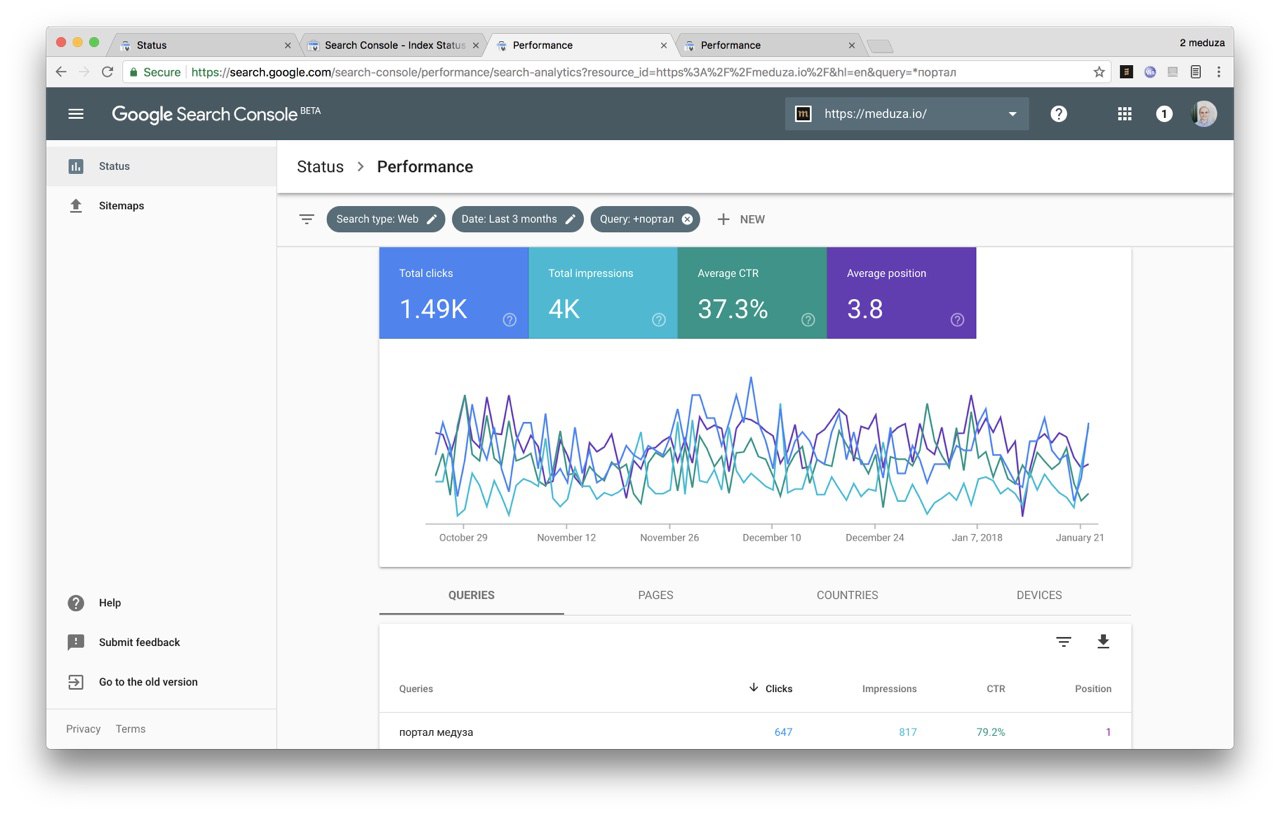The image size is (1280, 815).
Task: Switch to the PAGES tab
Action: pyautogui.click(x=656, y=595)
